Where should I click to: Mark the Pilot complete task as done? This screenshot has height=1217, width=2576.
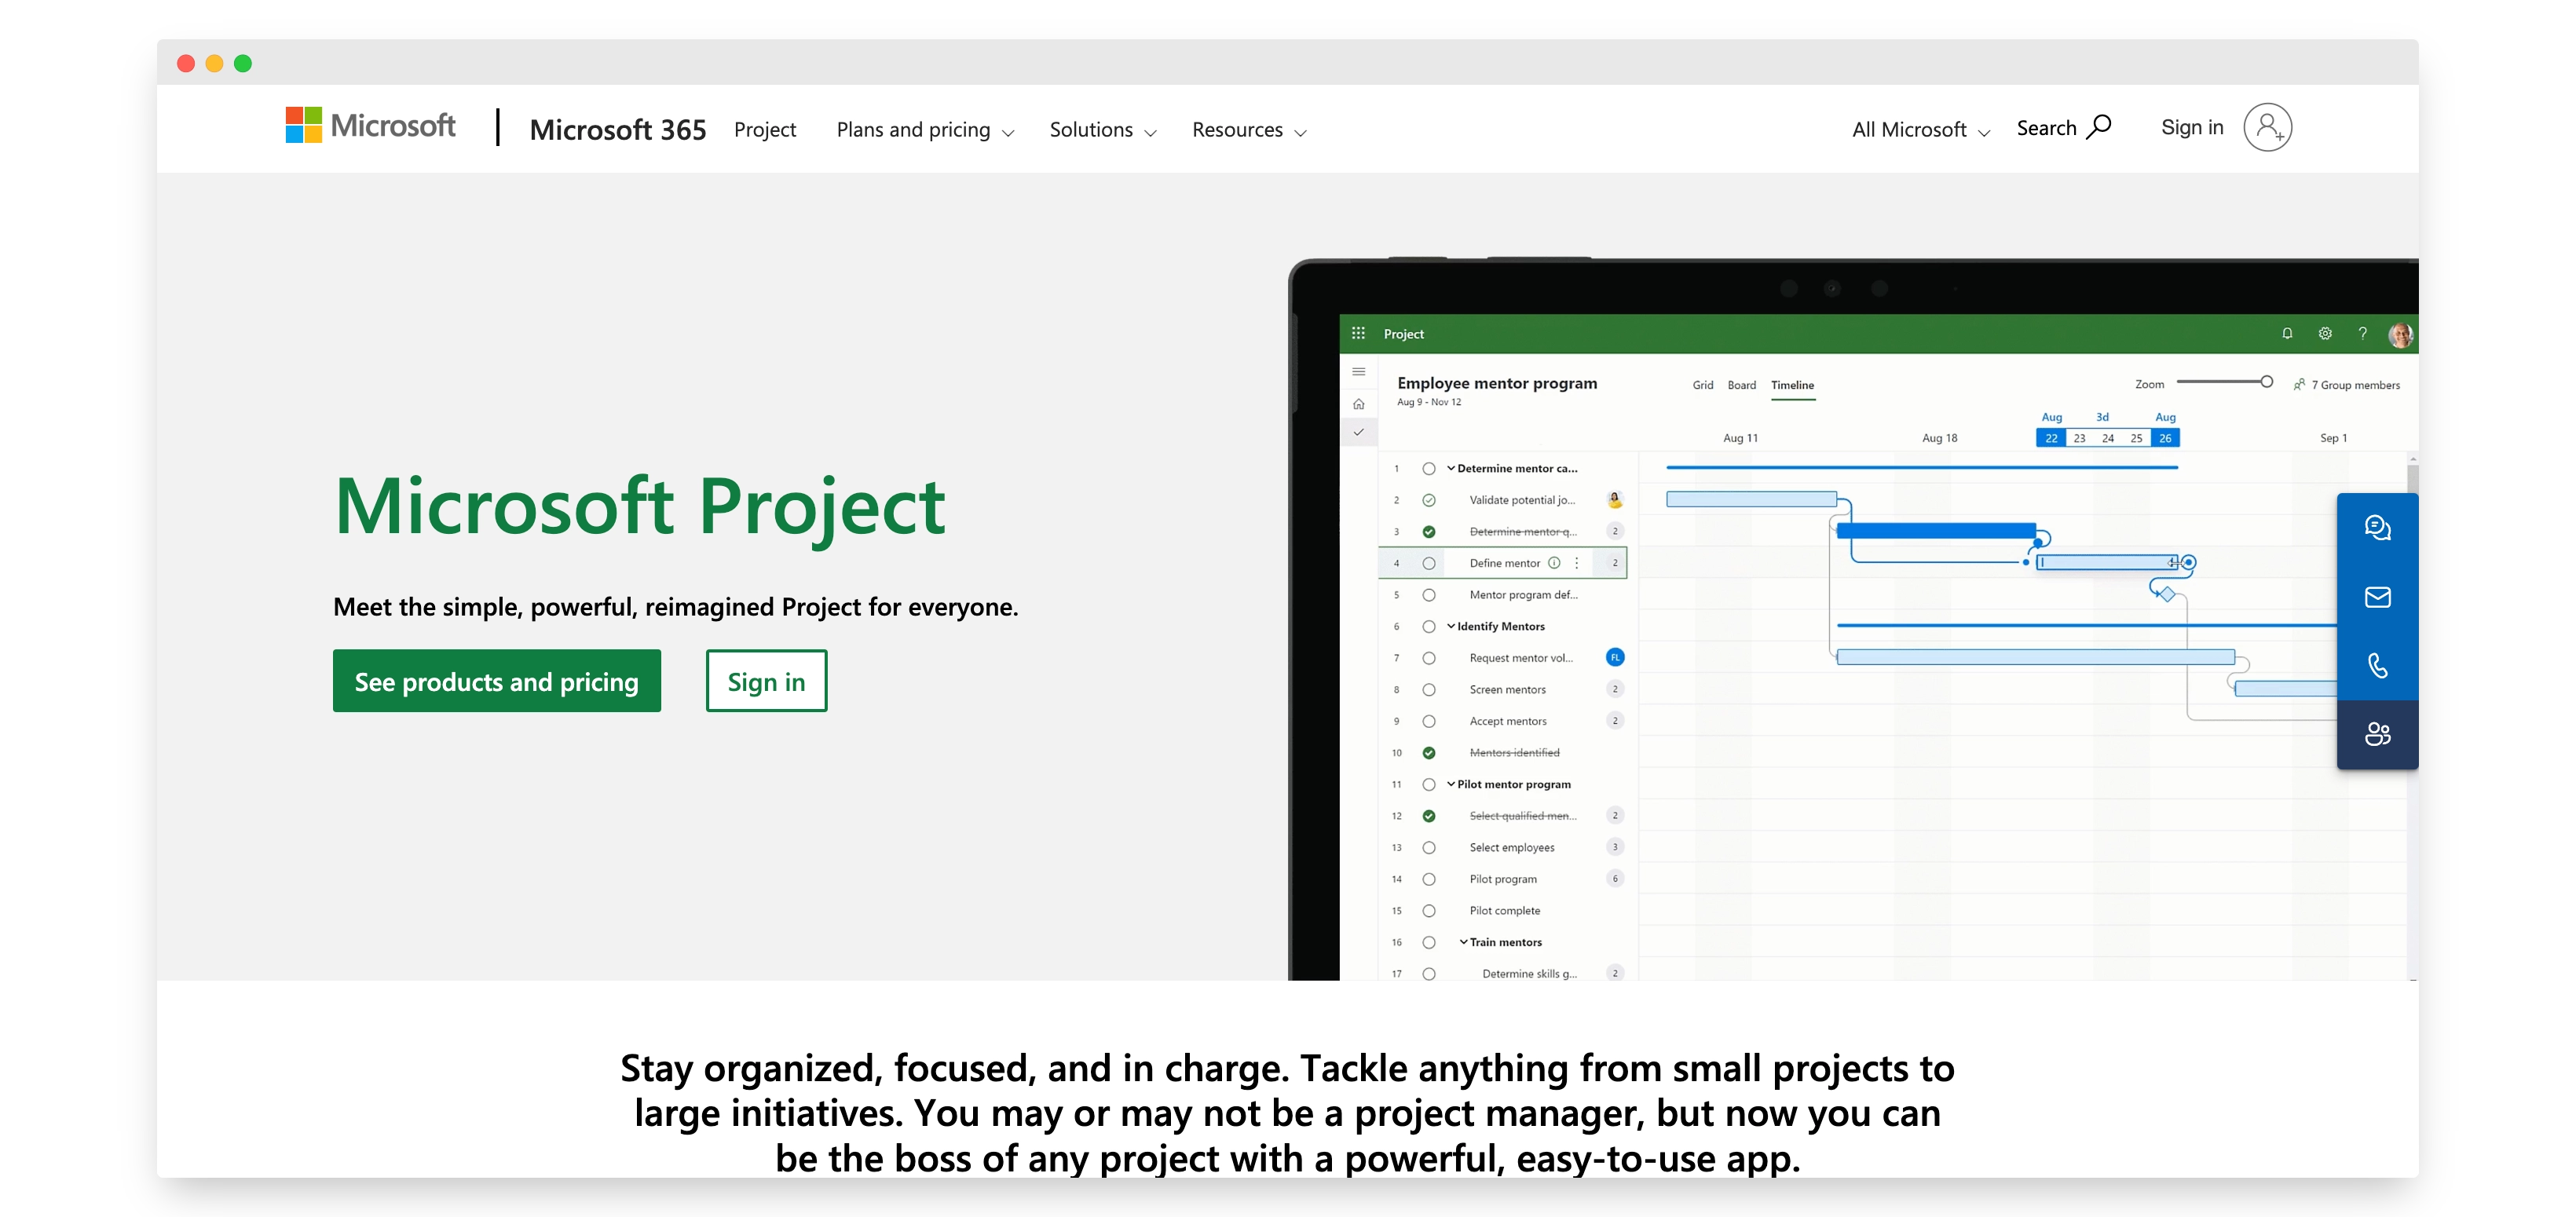1428,910
